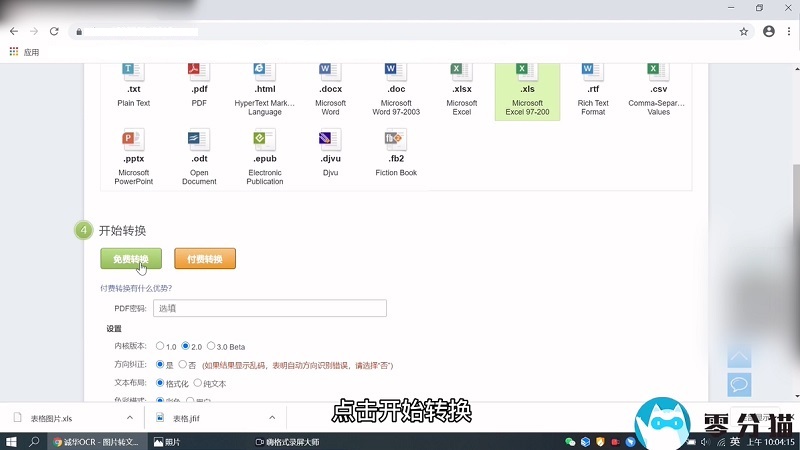This screenshot has width=800, height=450.
Task: Click the PDF密码 input field
Action: point(269,309)
